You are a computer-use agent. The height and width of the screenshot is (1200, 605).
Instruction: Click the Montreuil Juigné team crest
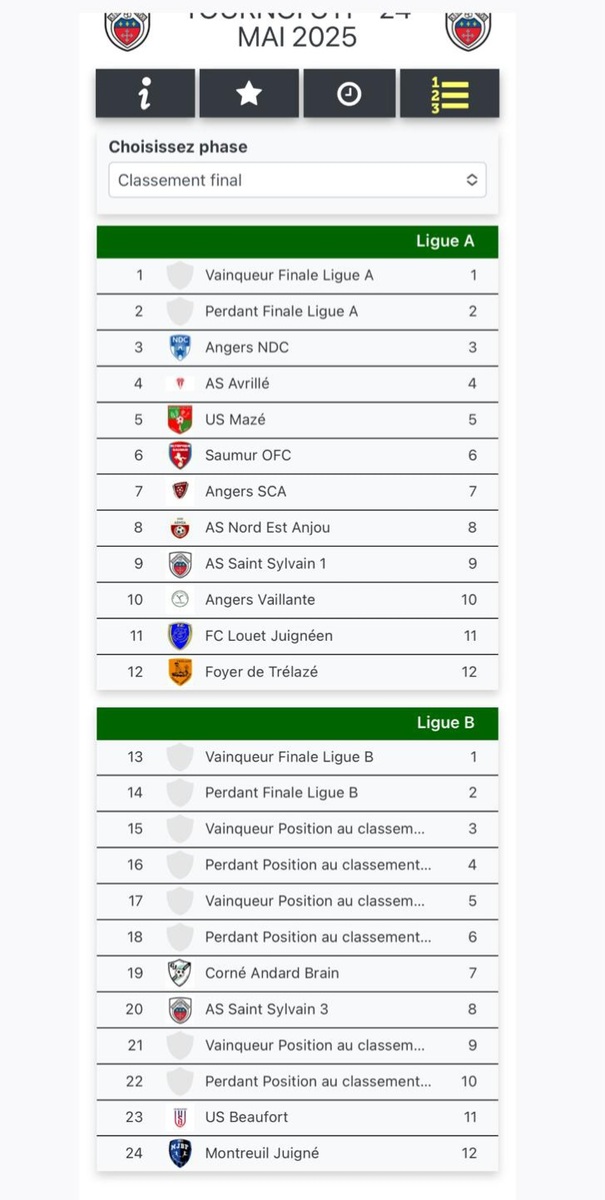point(180,1153)
